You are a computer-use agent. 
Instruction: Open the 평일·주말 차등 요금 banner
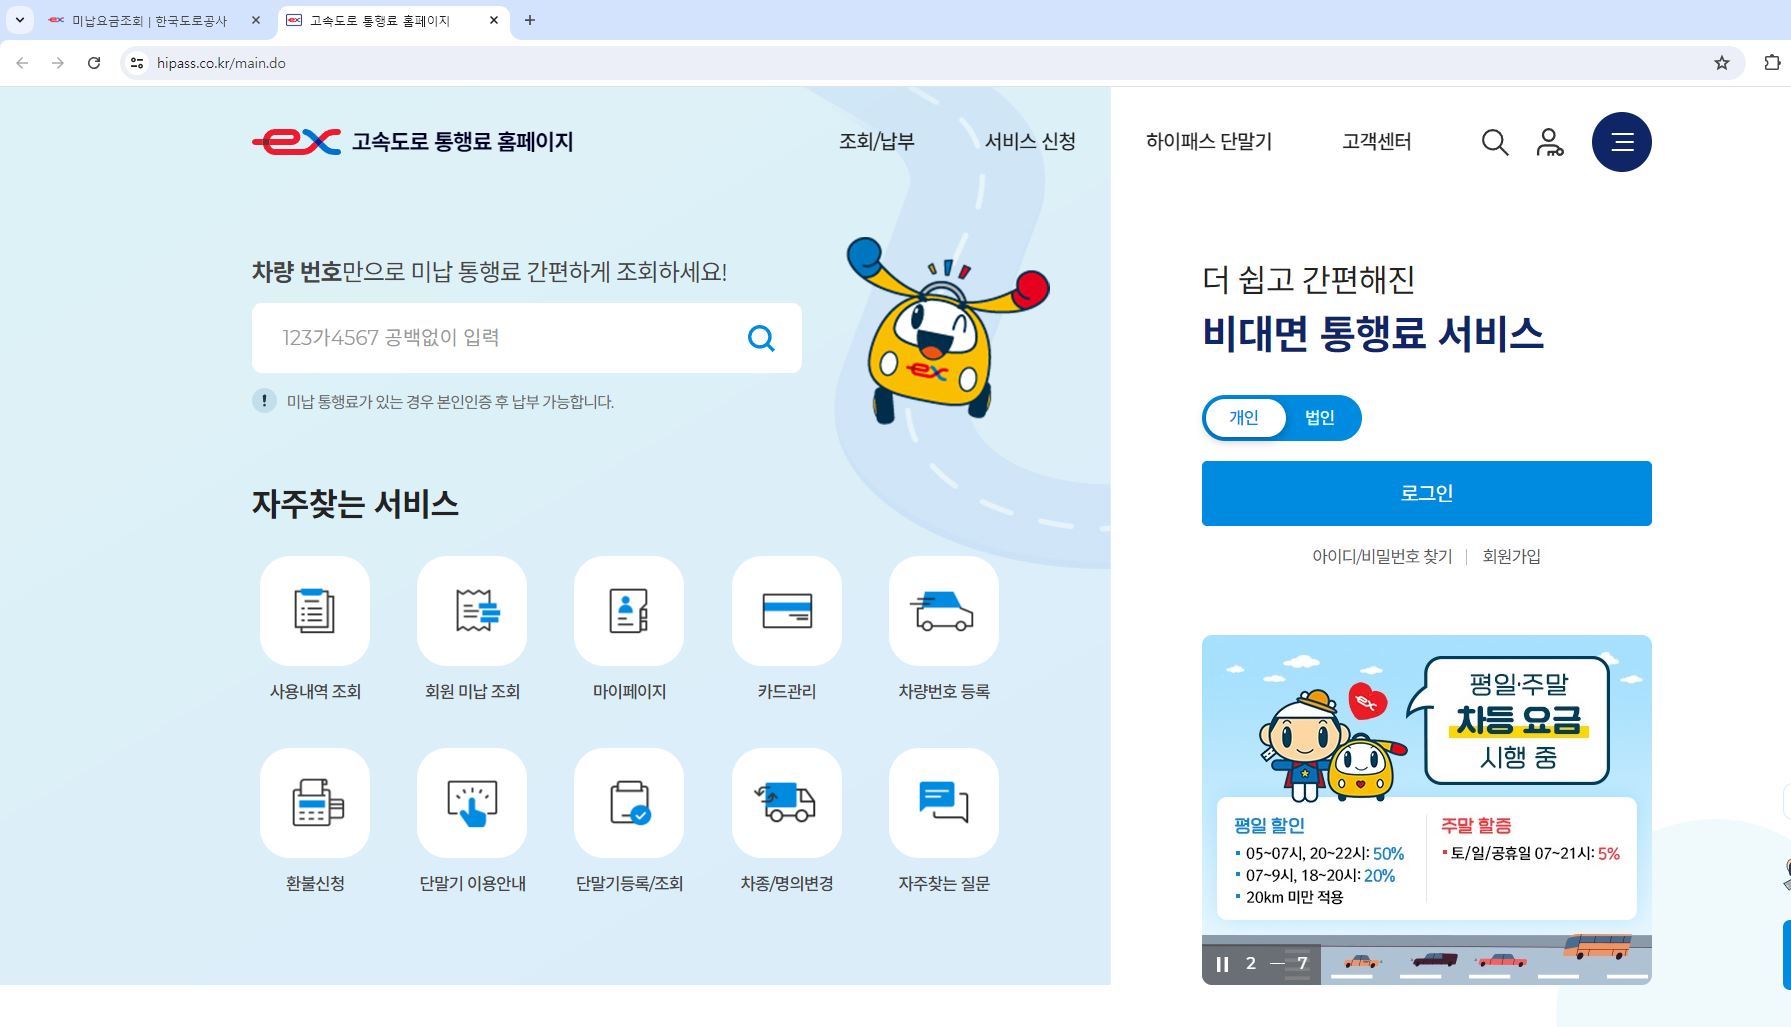click(1427, 785)
